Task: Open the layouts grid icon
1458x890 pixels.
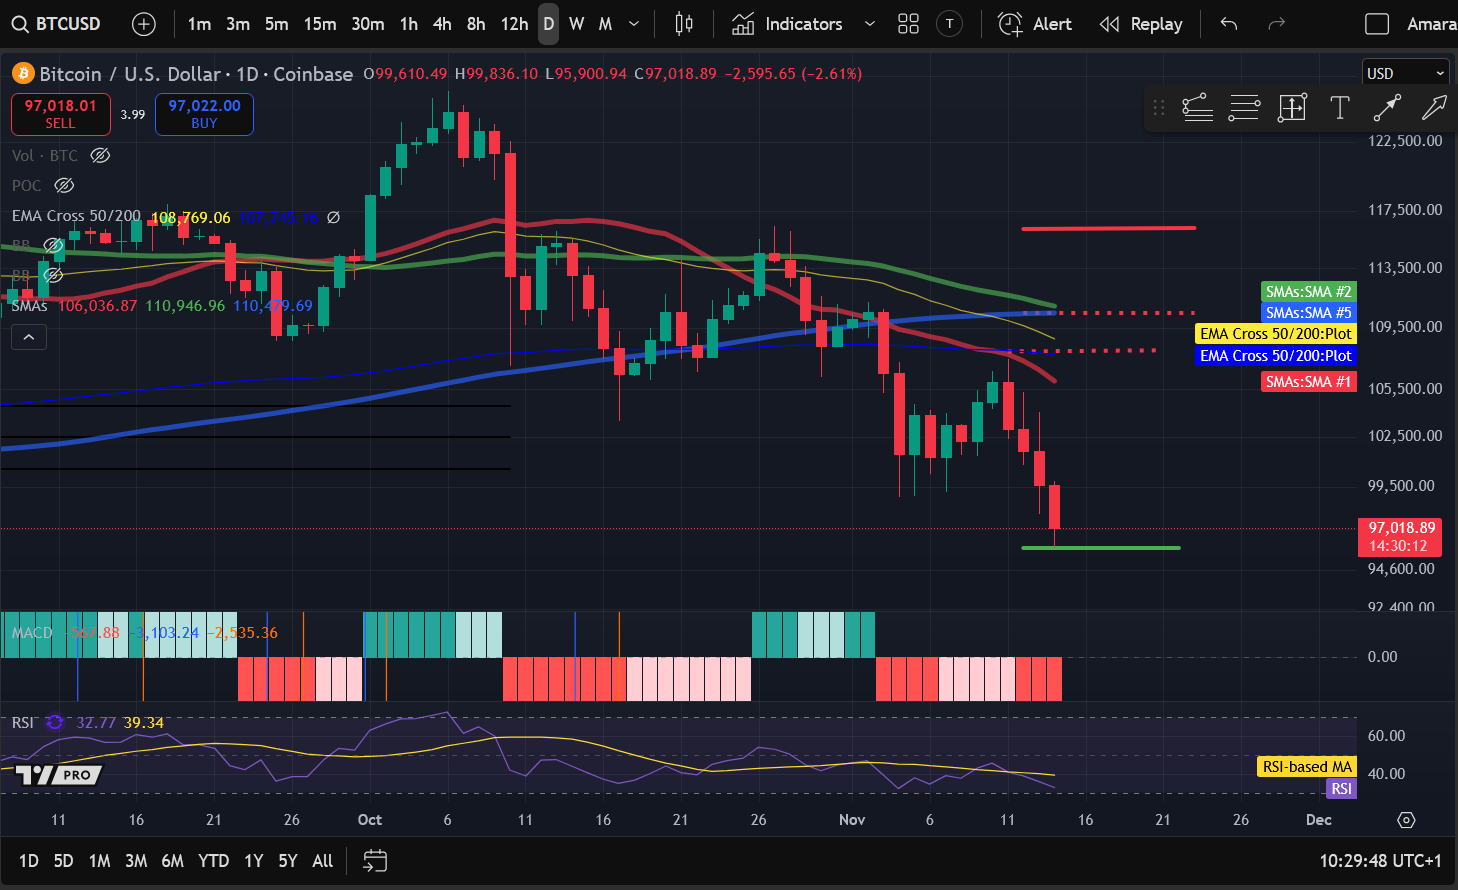Action: 908,23
